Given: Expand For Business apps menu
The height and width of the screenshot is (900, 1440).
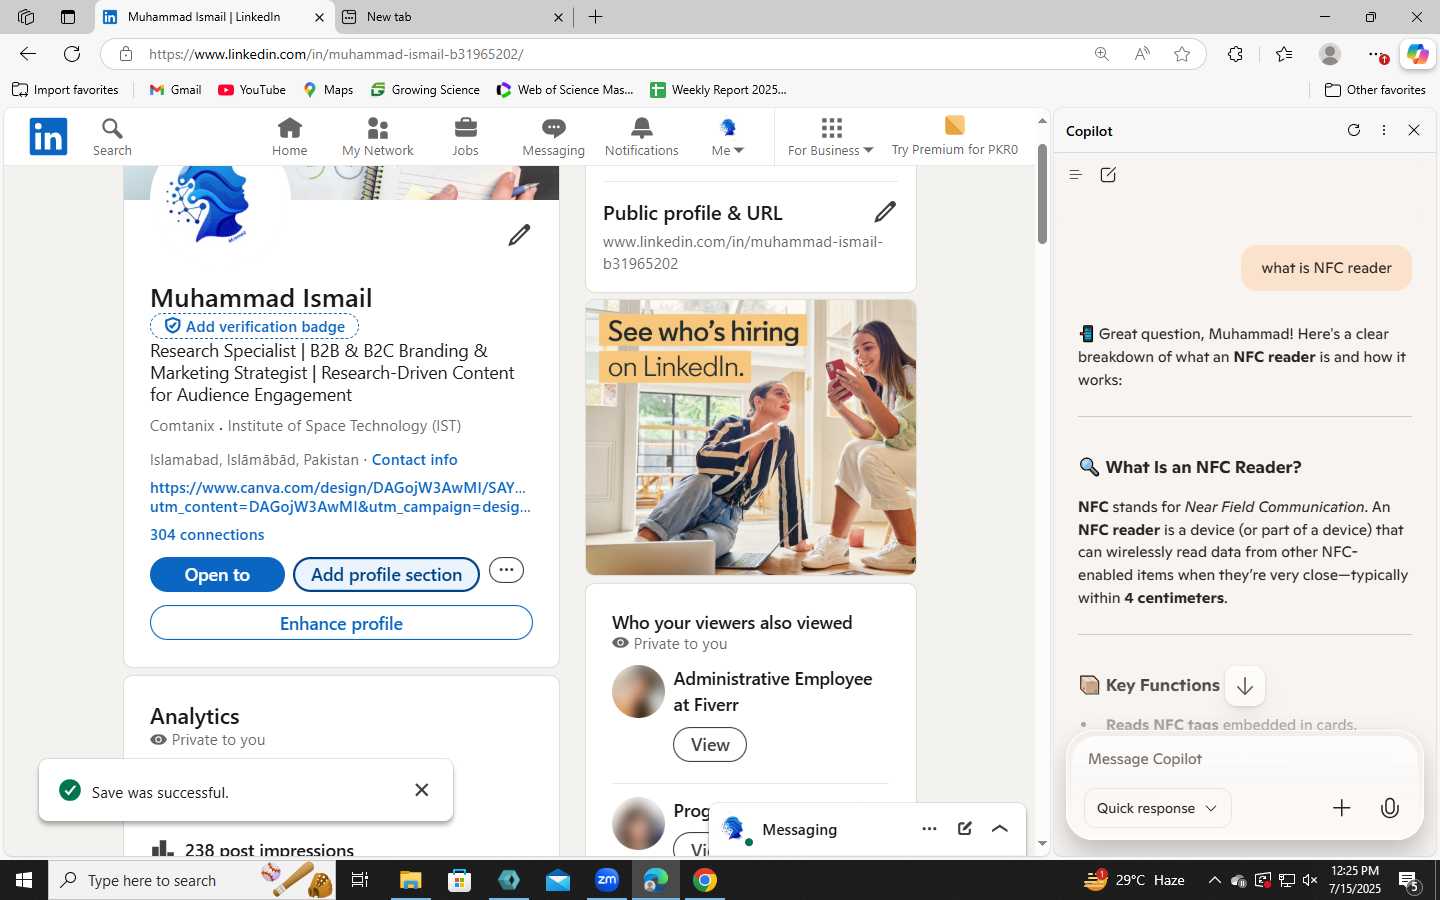Looking at the screenshot, I should [x=830, y=137].
